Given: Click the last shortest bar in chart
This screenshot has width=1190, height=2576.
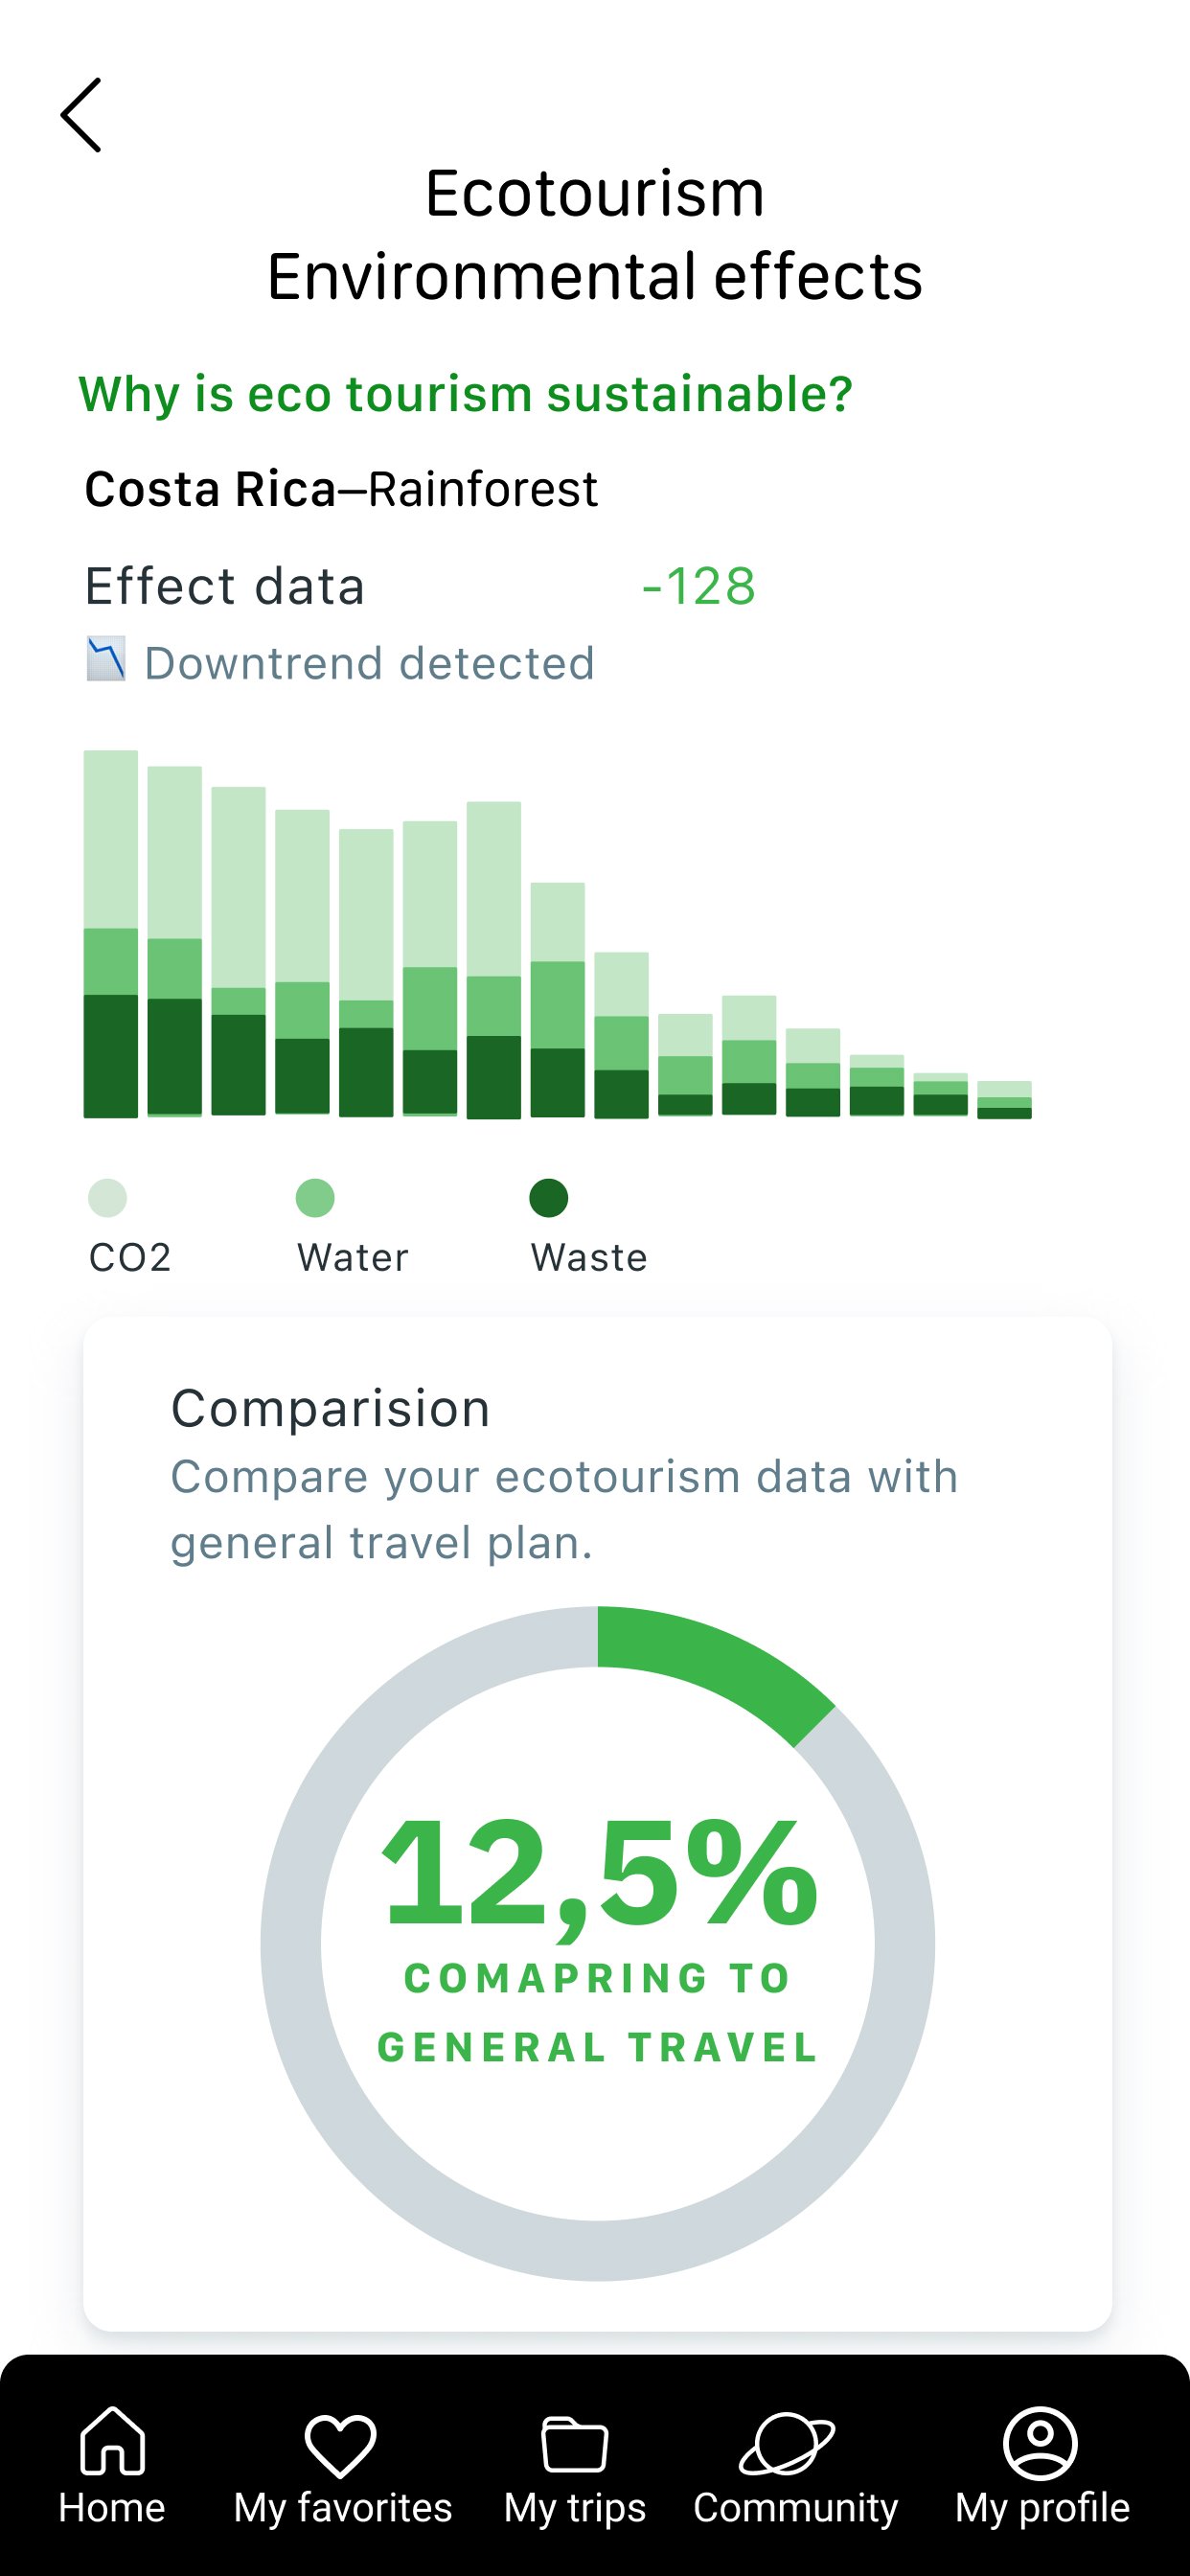Looking at the screenshot, I should [1004, 1099].
